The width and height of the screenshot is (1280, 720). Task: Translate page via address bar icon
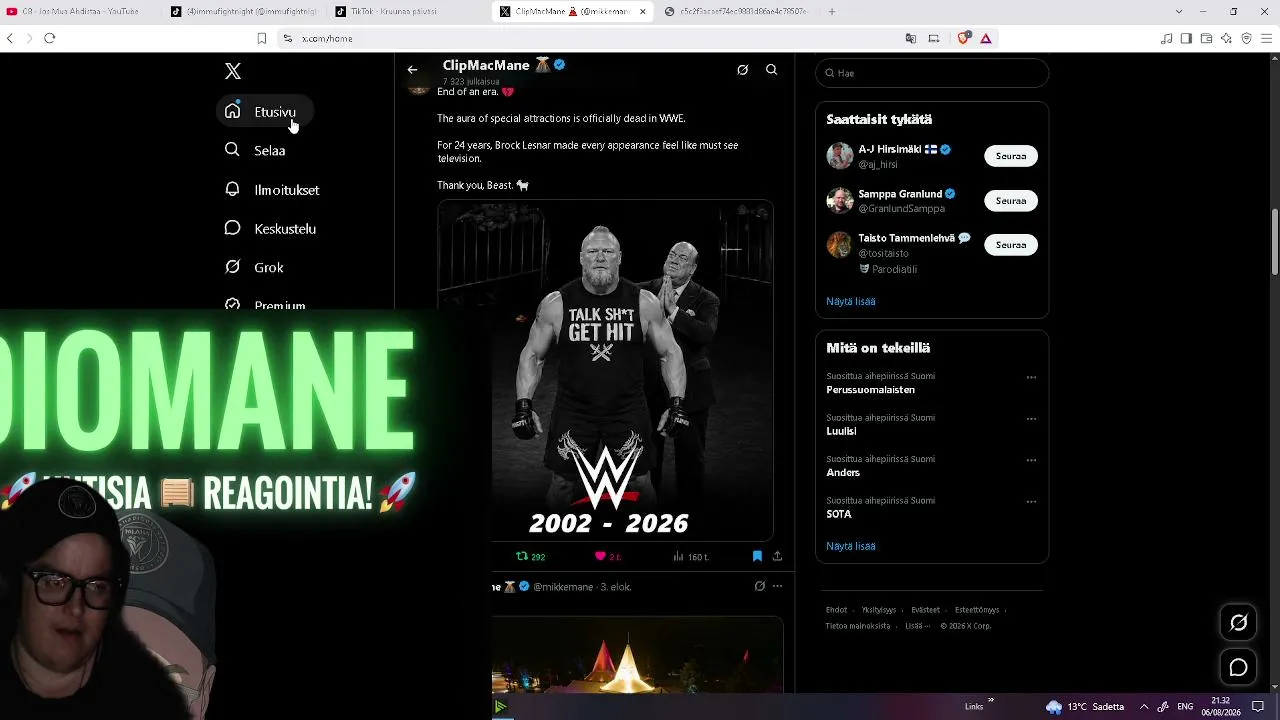pos(910,38)
